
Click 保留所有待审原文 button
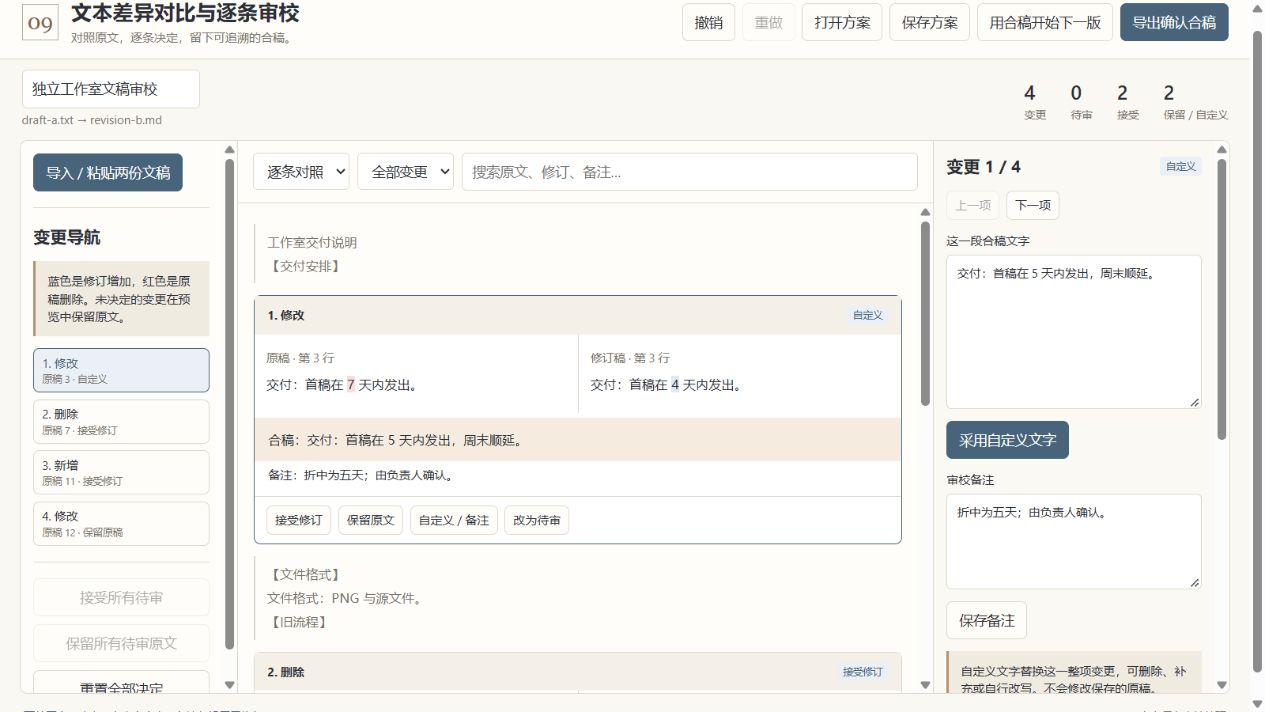tap(121, 643)
